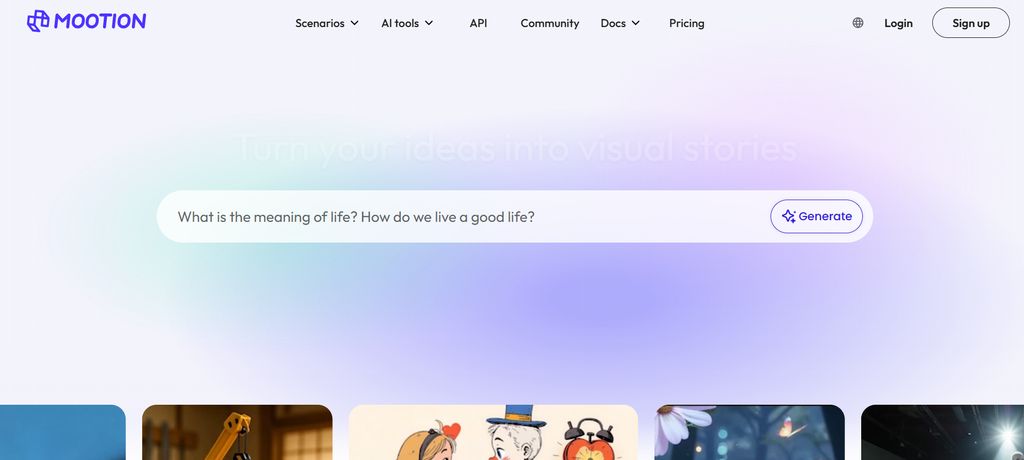Click the Login link
This screenshot has height=460, width=1024.
898,23
